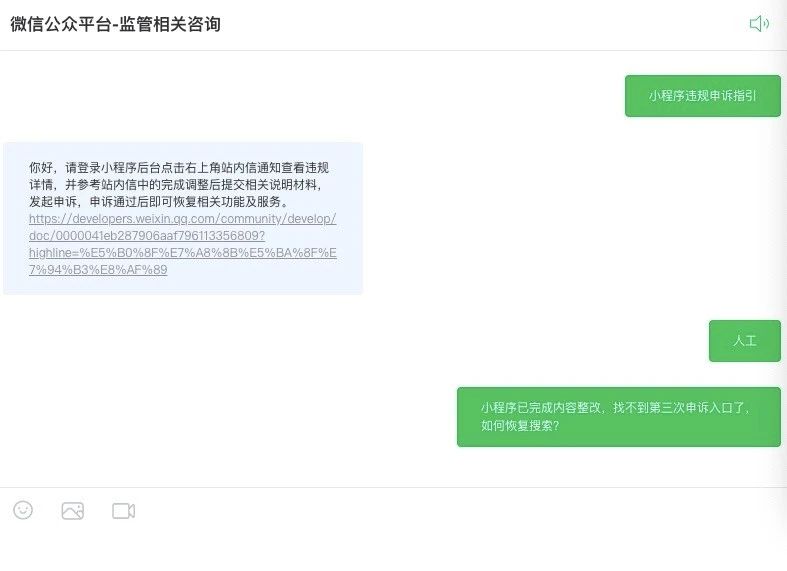Click the 人工 message bubble
The width and height of the screenshot is (787, 571).
click(745, 341)
